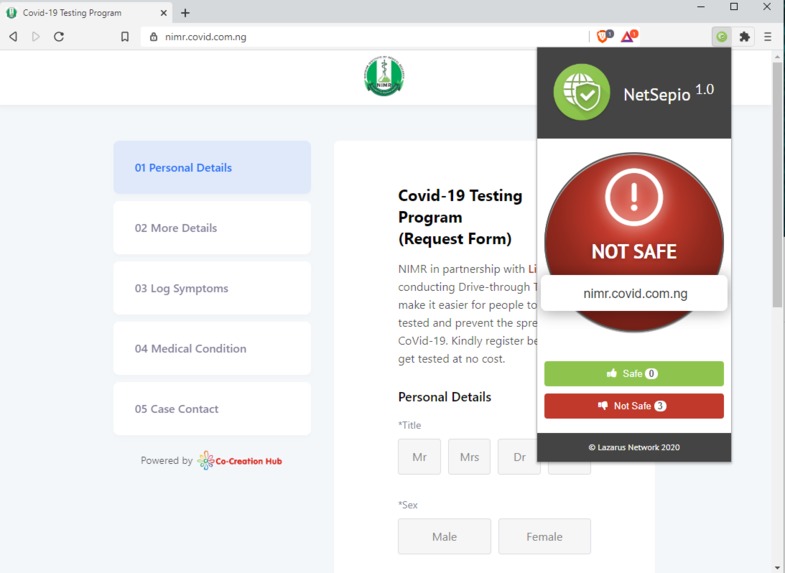This screenshot has width=785, height=573.
Task: Select the Covid-19 Testing Program browser tab
Action: 85,13
